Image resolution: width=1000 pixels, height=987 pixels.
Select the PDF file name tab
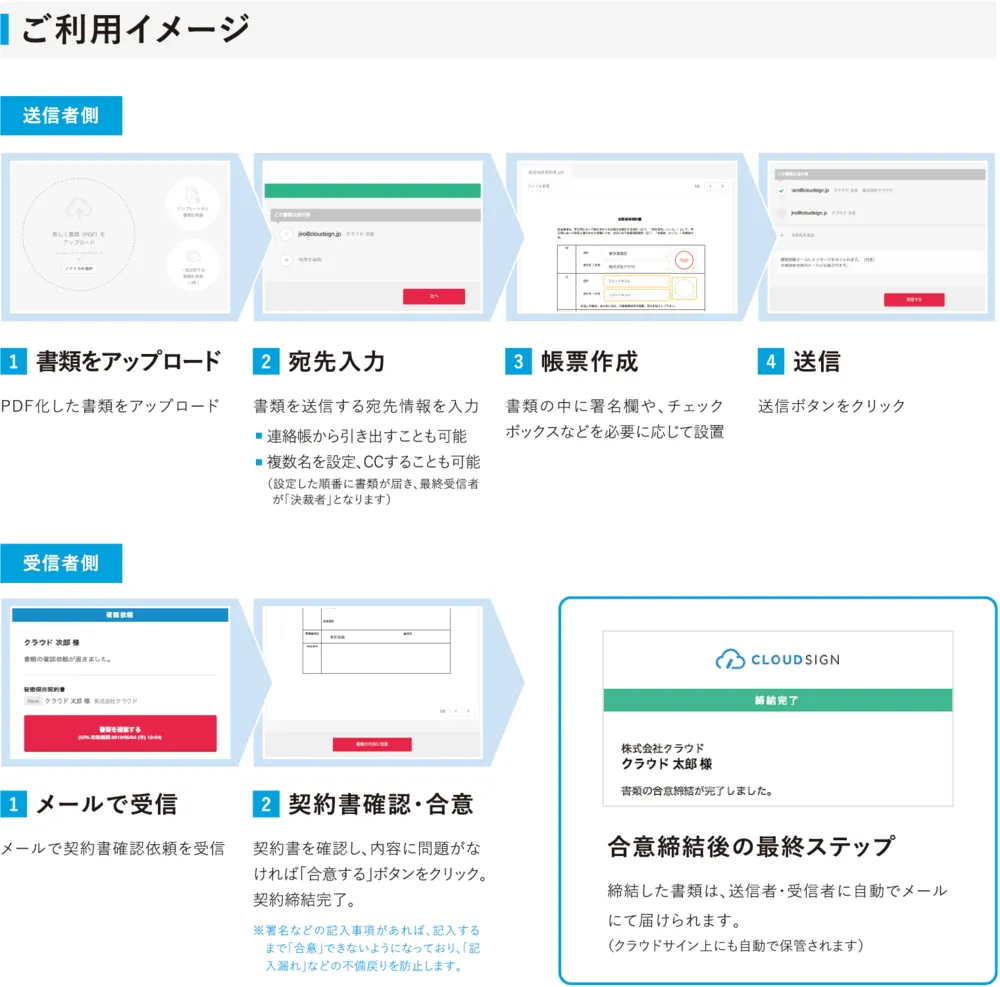[546, 173]
